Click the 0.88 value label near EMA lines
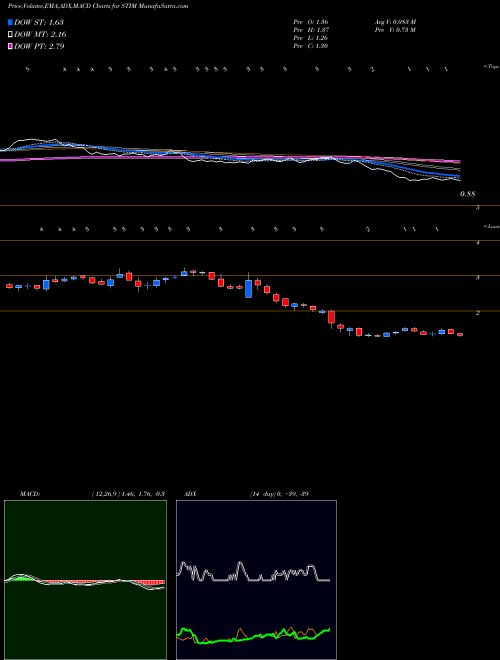This screenshot has height=660, width=500. click(467, 194)
